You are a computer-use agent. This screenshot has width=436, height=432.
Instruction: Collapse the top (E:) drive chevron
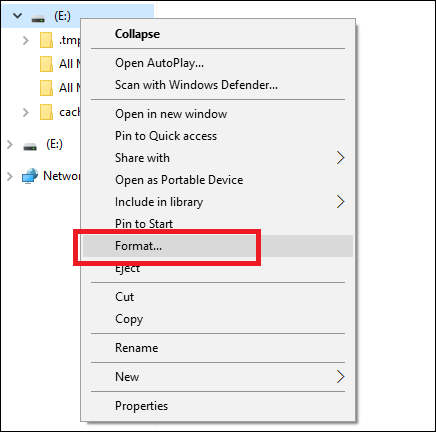point(17,16)
